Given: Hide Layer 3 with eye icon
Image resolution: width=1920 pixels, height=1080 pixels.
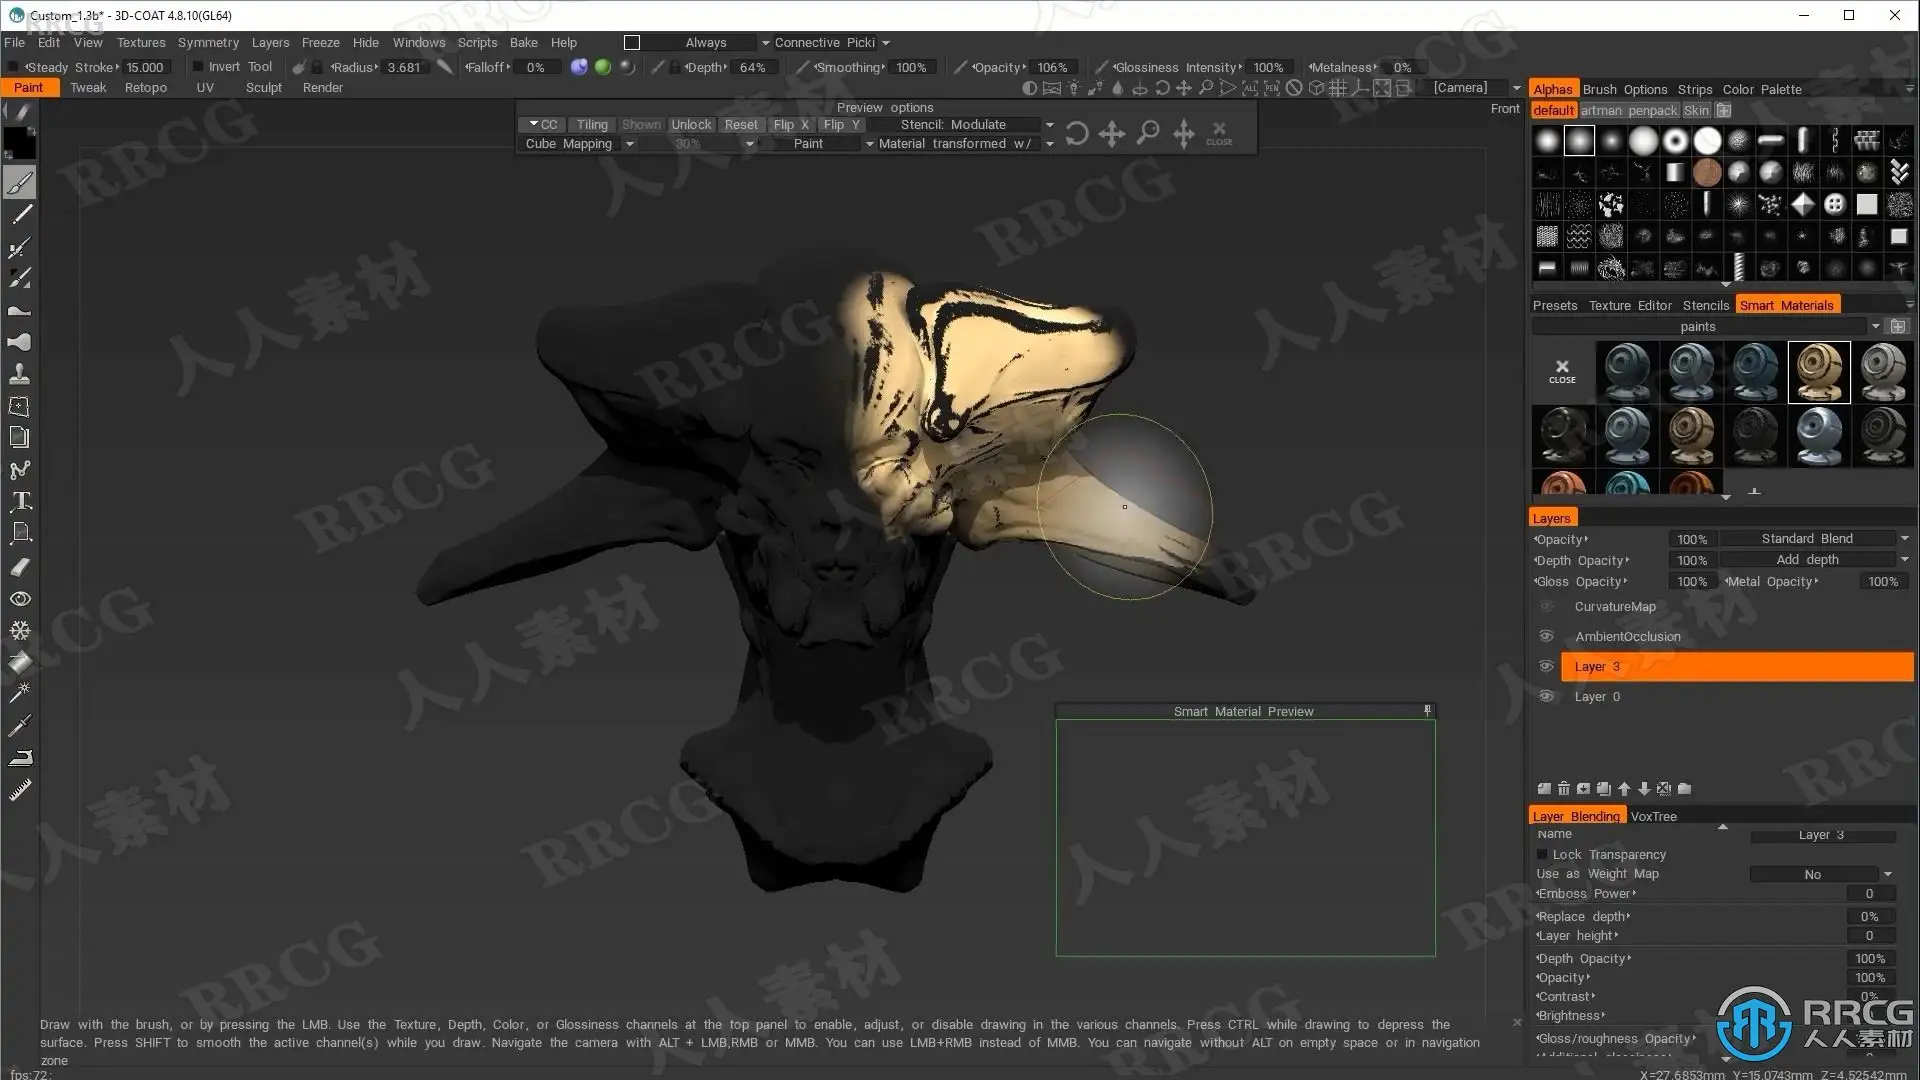Looking at the screenshot, I should (1546, 666).
